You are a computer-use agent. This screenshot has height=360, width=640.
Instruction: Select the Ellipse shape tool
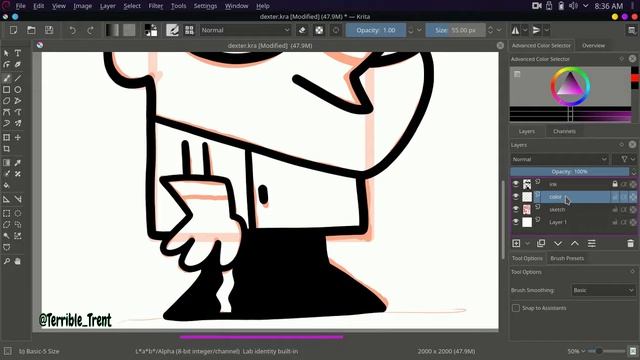pyautogui.click(x=18, y=89)
